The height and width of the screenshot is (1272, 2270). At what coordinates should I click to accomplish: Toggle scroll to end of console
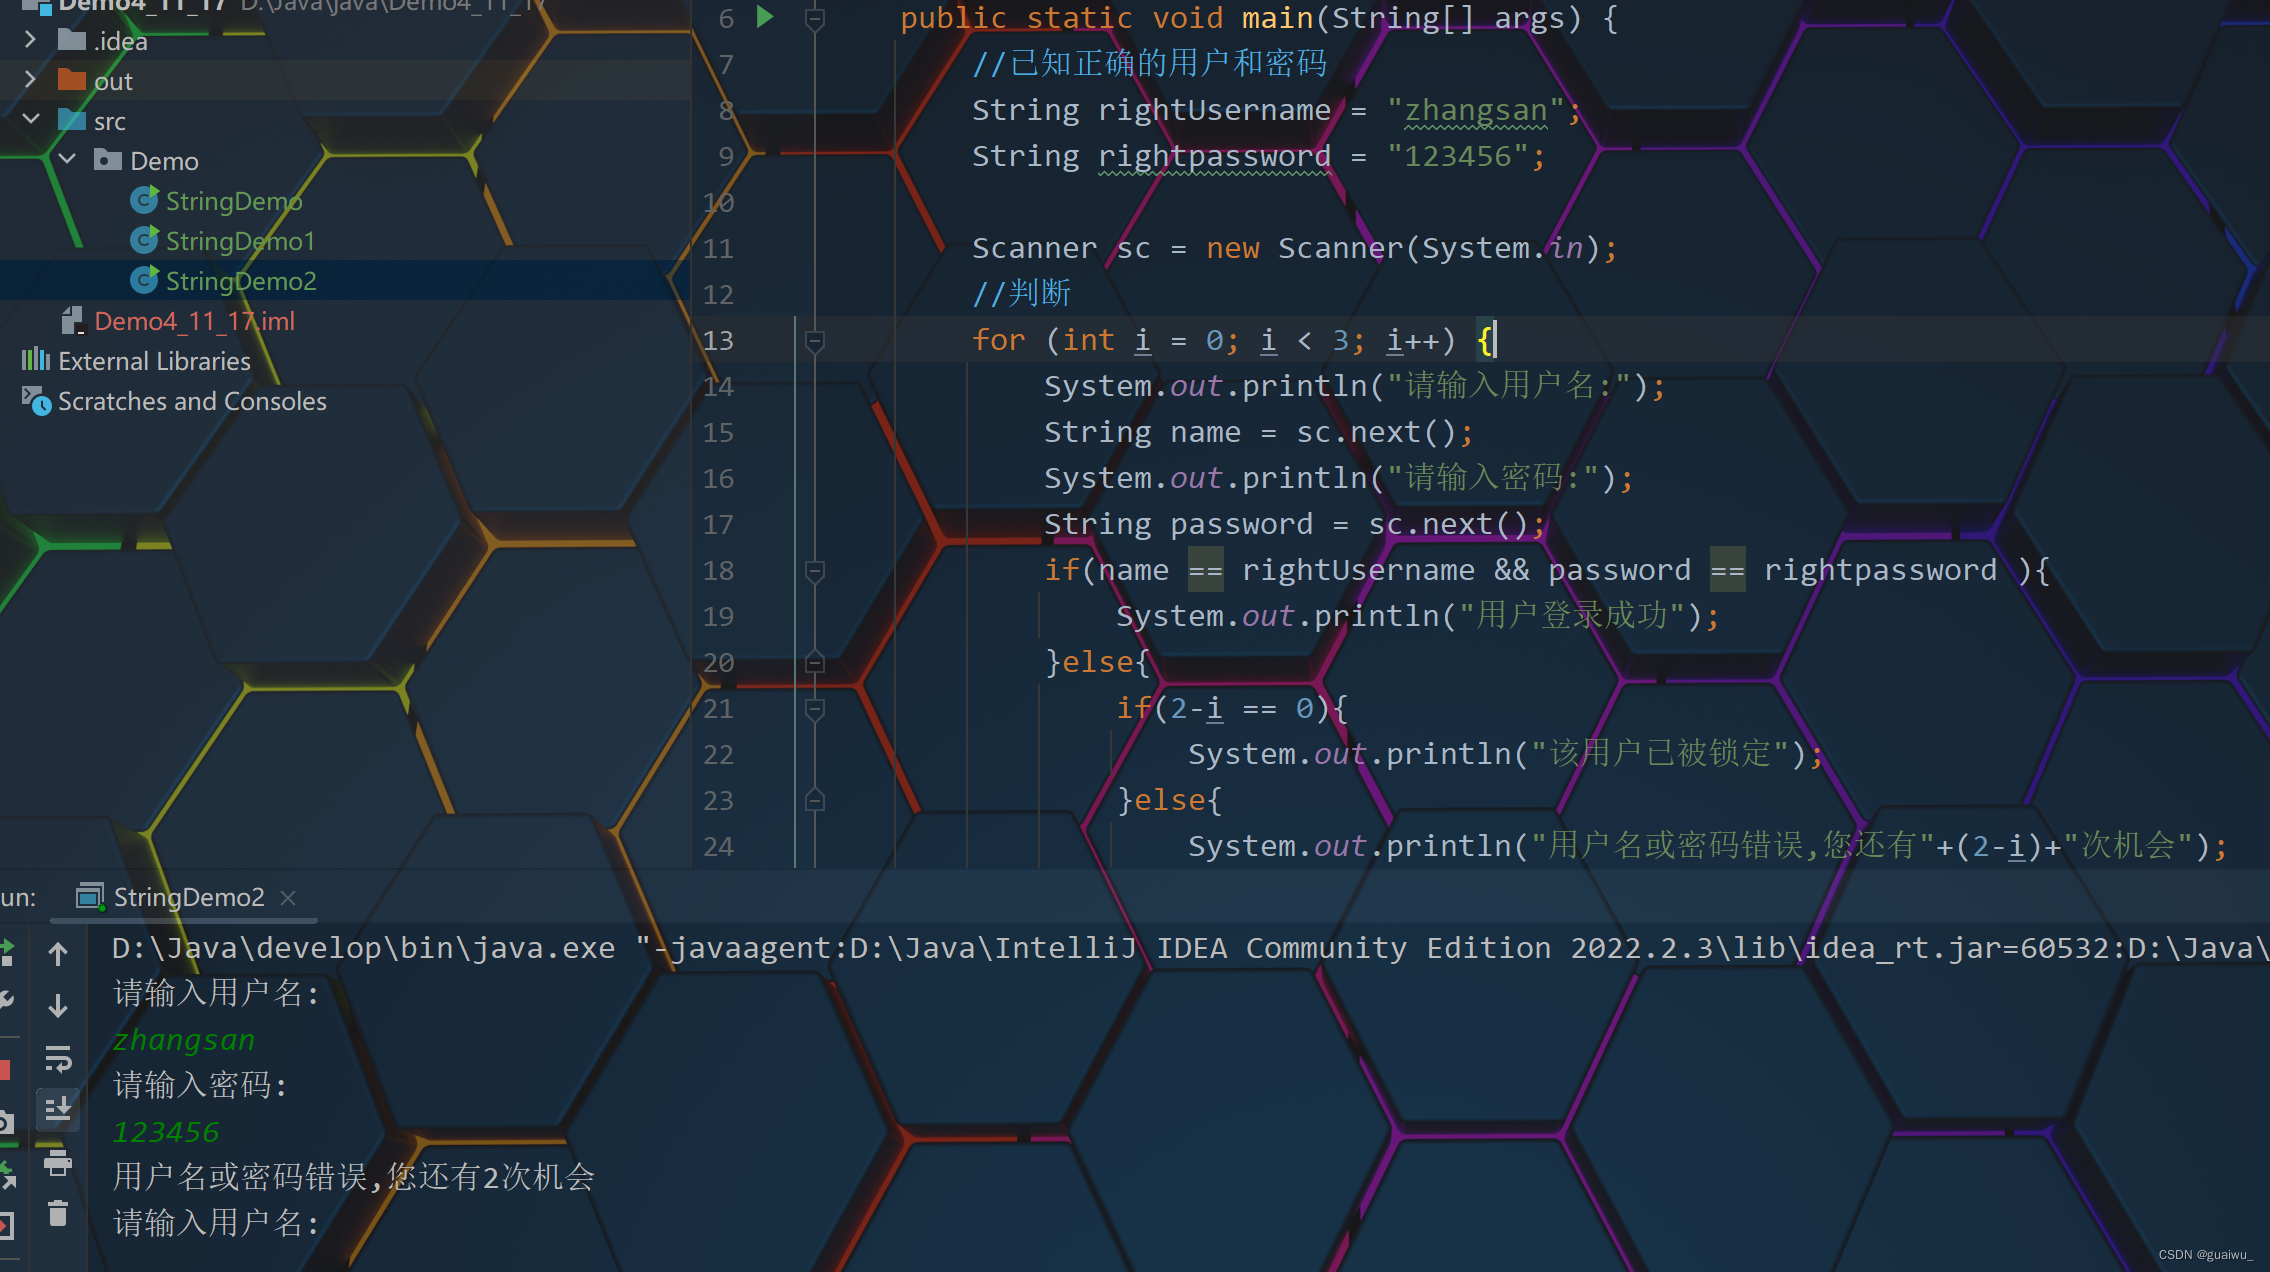pos(58,1110)
